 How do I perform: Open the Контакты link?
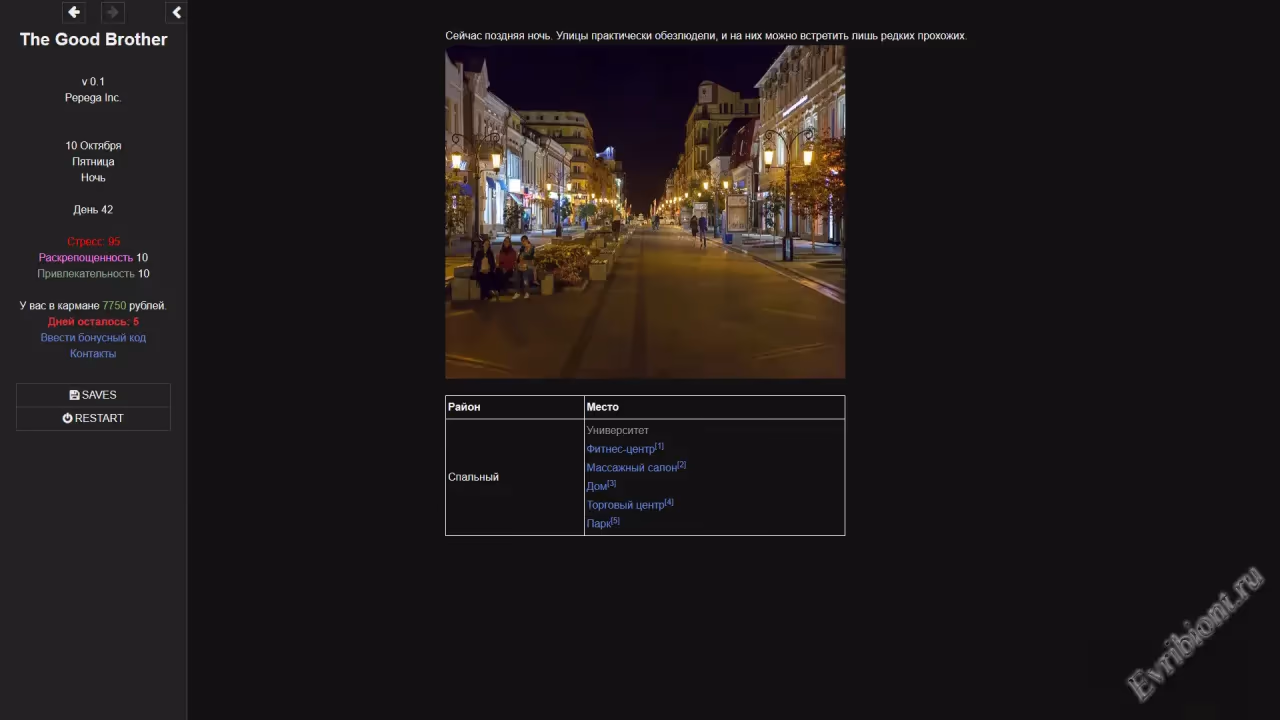tap(93, 354)
